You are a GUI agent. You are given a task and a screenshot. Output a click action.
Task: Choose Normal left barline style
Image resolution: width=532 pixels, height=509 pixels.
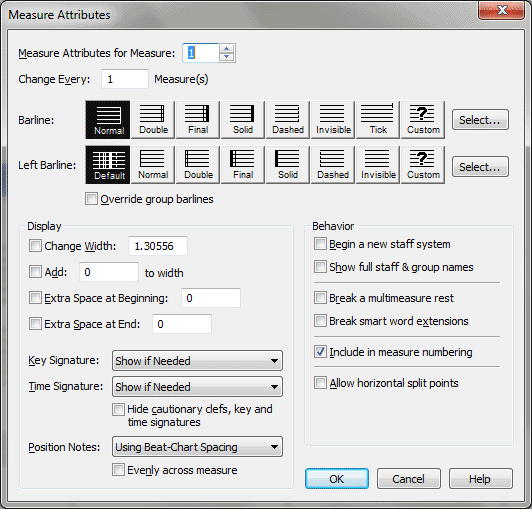click(x=153, y=165)
